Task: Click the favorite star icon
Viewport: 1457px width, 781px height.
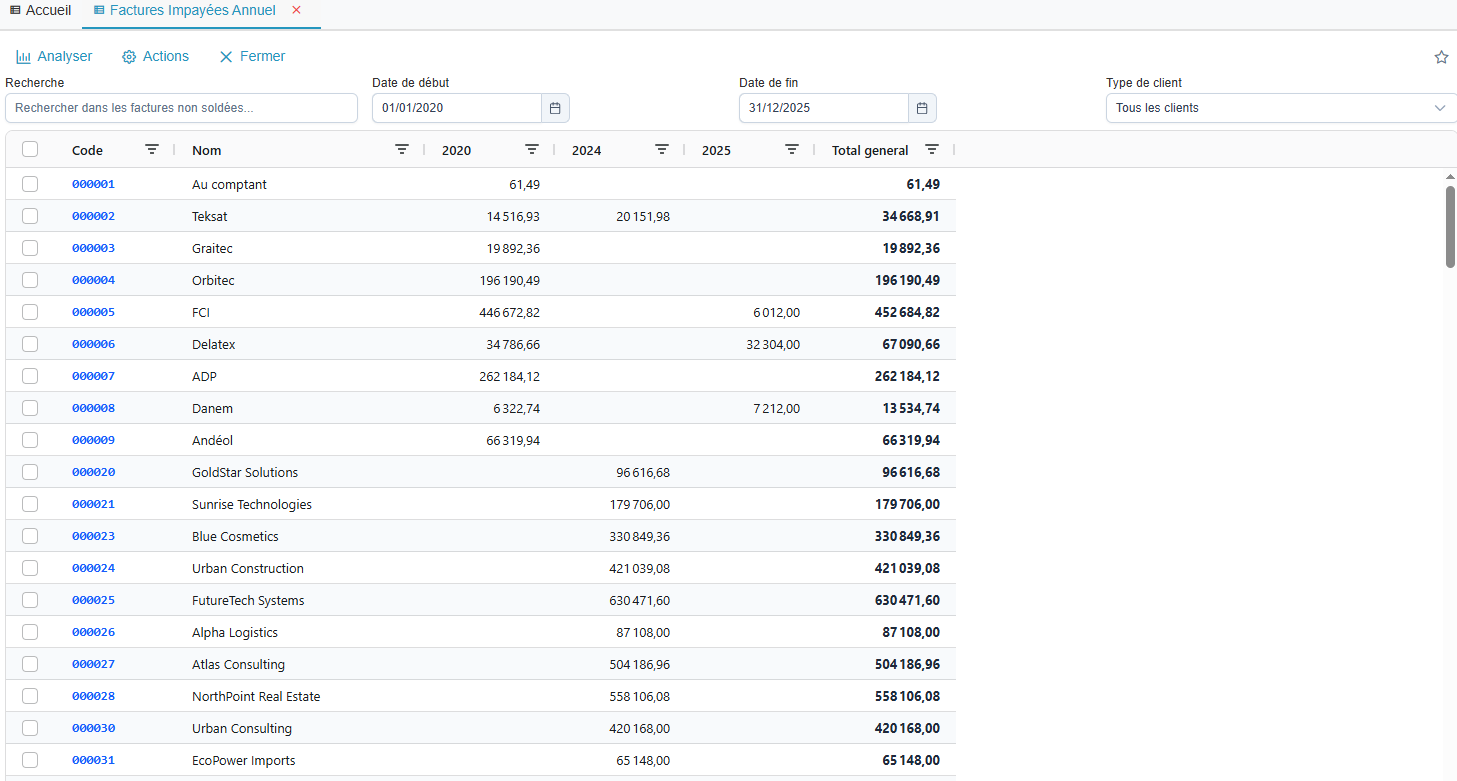Action: 1441,57
